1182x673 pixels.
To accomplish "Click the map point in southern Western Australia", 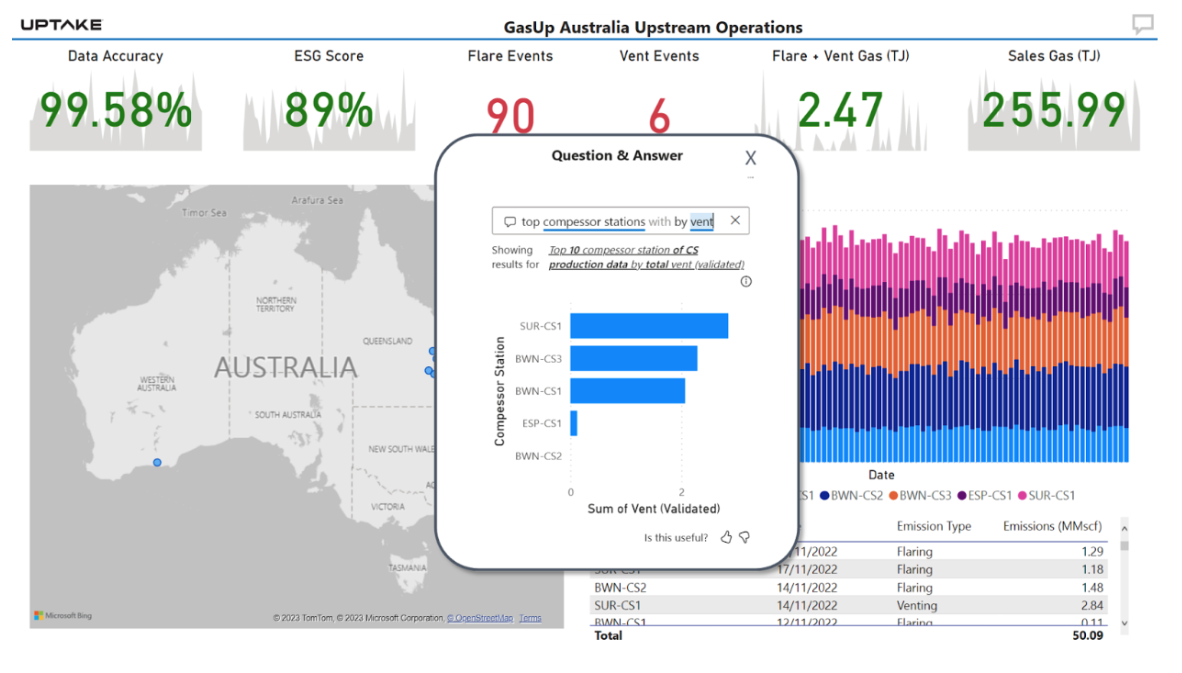I will (x=157, y=462).
